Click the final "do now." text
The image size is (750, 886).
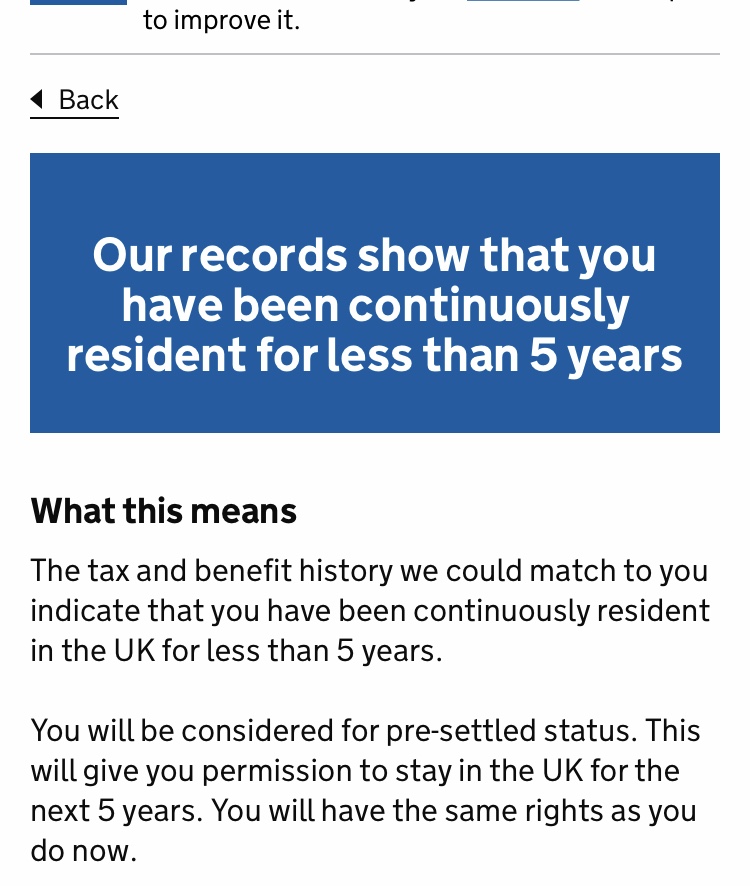point(83,851)
